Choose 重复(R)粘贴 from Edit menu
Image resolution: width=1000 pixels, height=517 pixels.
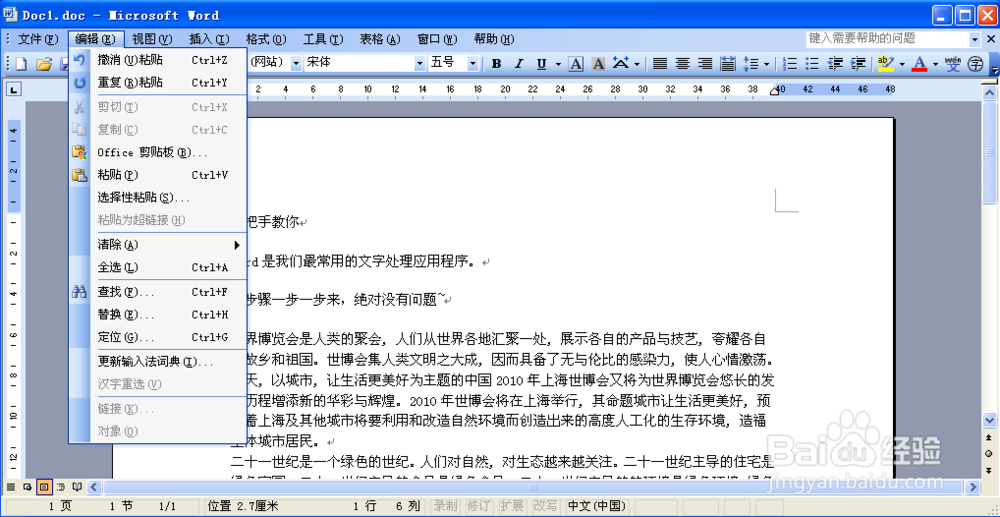(158, 83)
